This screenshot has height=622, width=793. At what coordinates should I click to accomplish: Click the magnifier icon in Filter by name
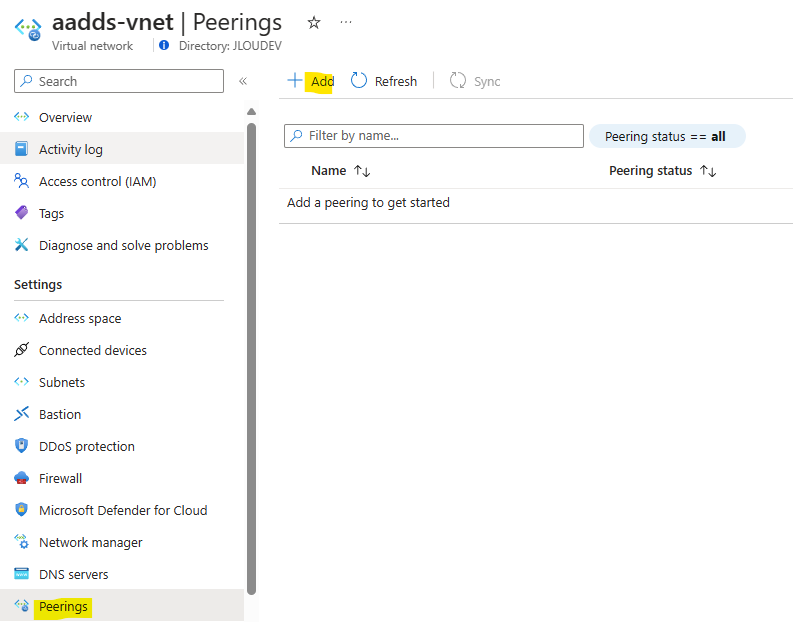pos(296,136)
